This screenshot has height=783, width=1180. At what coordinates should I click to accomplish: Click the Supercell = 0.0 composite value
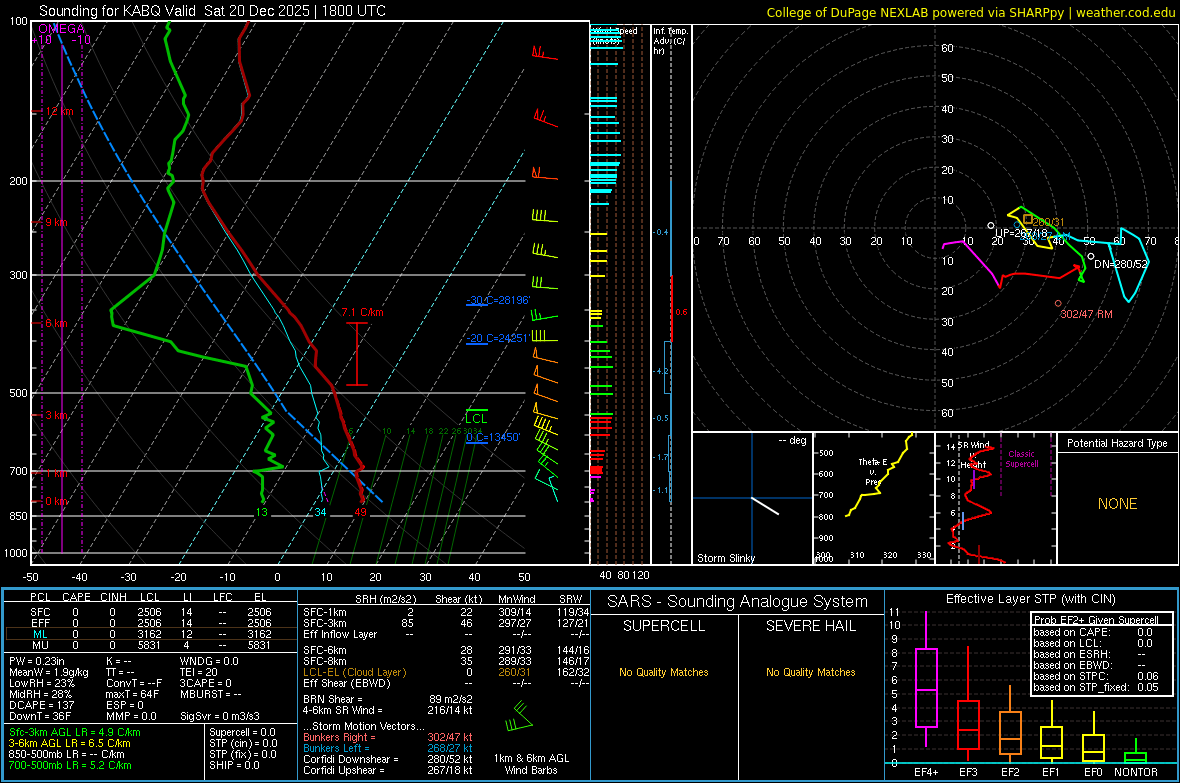tap(242, 732)
